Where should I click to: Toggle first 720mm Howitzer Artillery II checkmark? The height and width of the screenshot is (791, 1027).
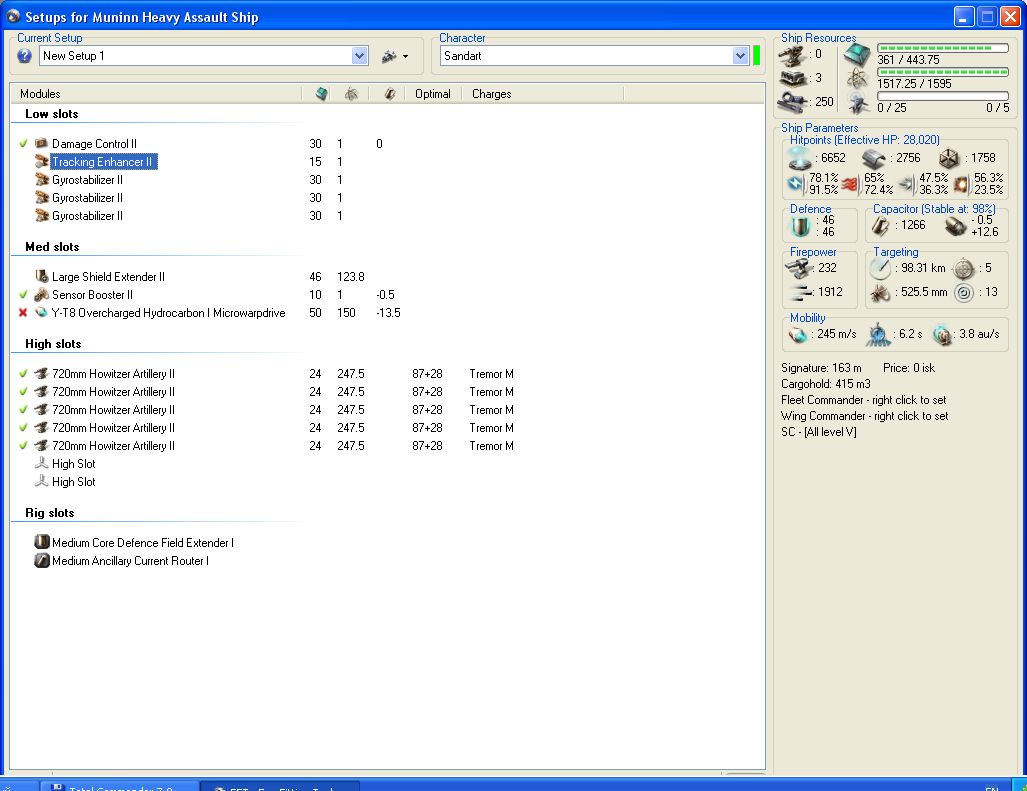23,373
